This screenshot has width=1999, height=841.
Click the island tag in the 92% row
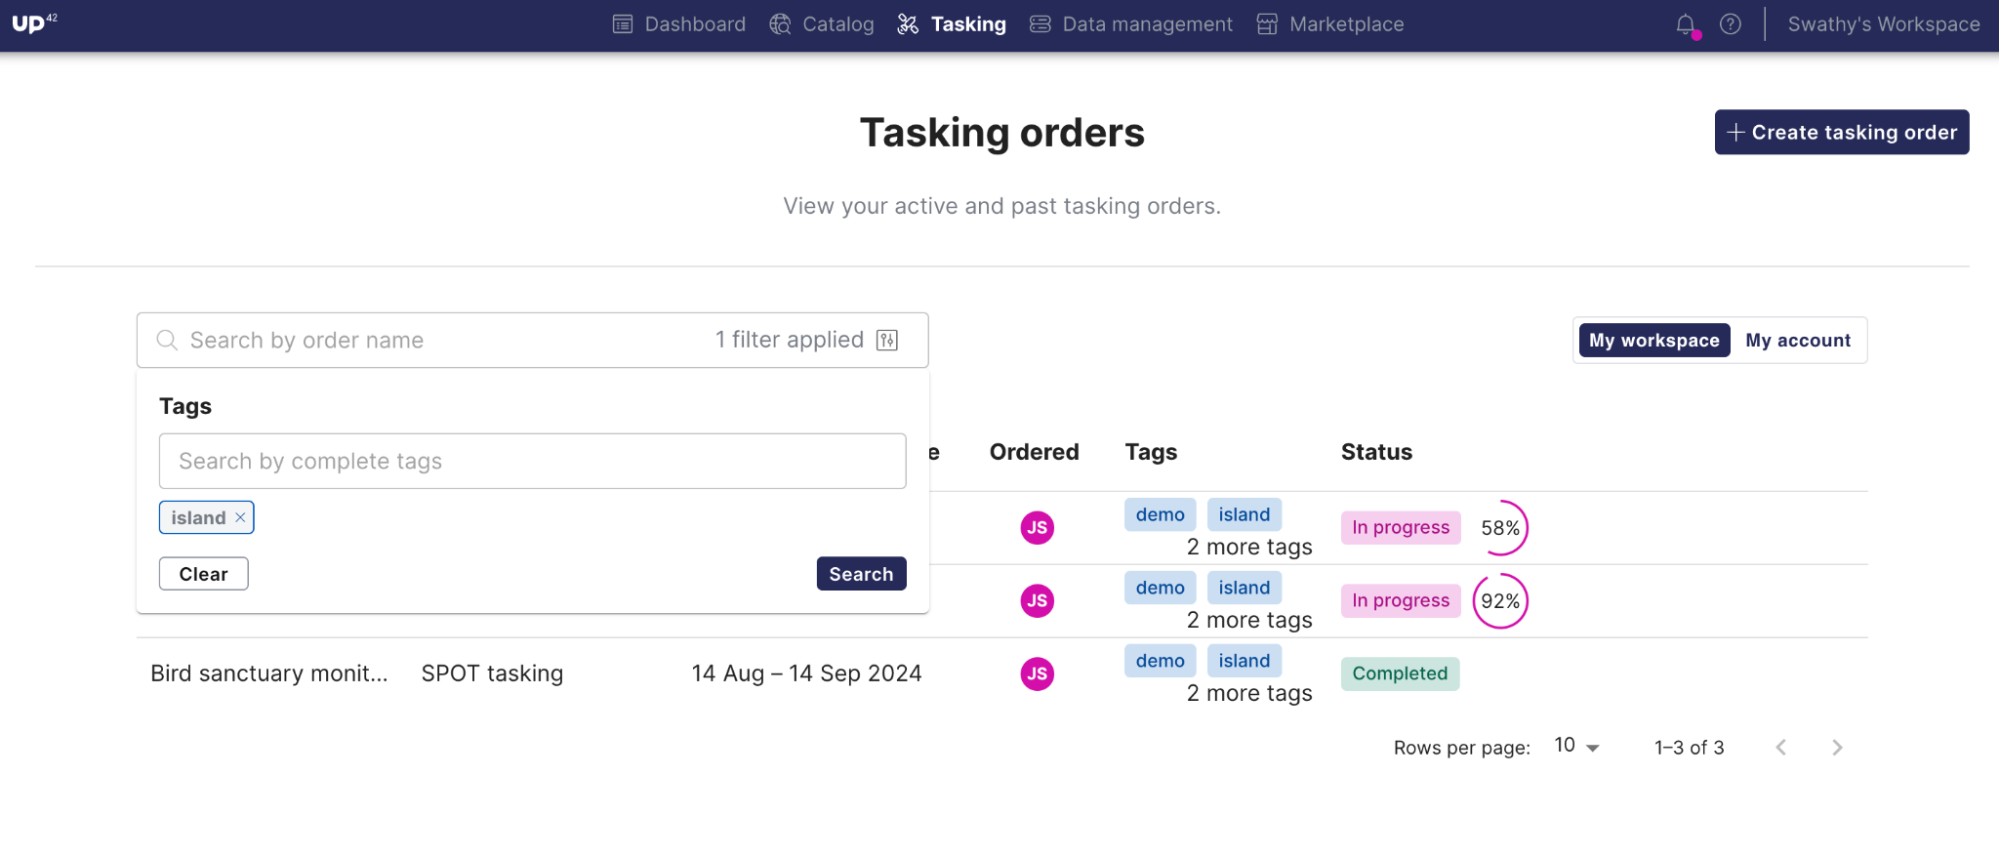coord(1244,587)
